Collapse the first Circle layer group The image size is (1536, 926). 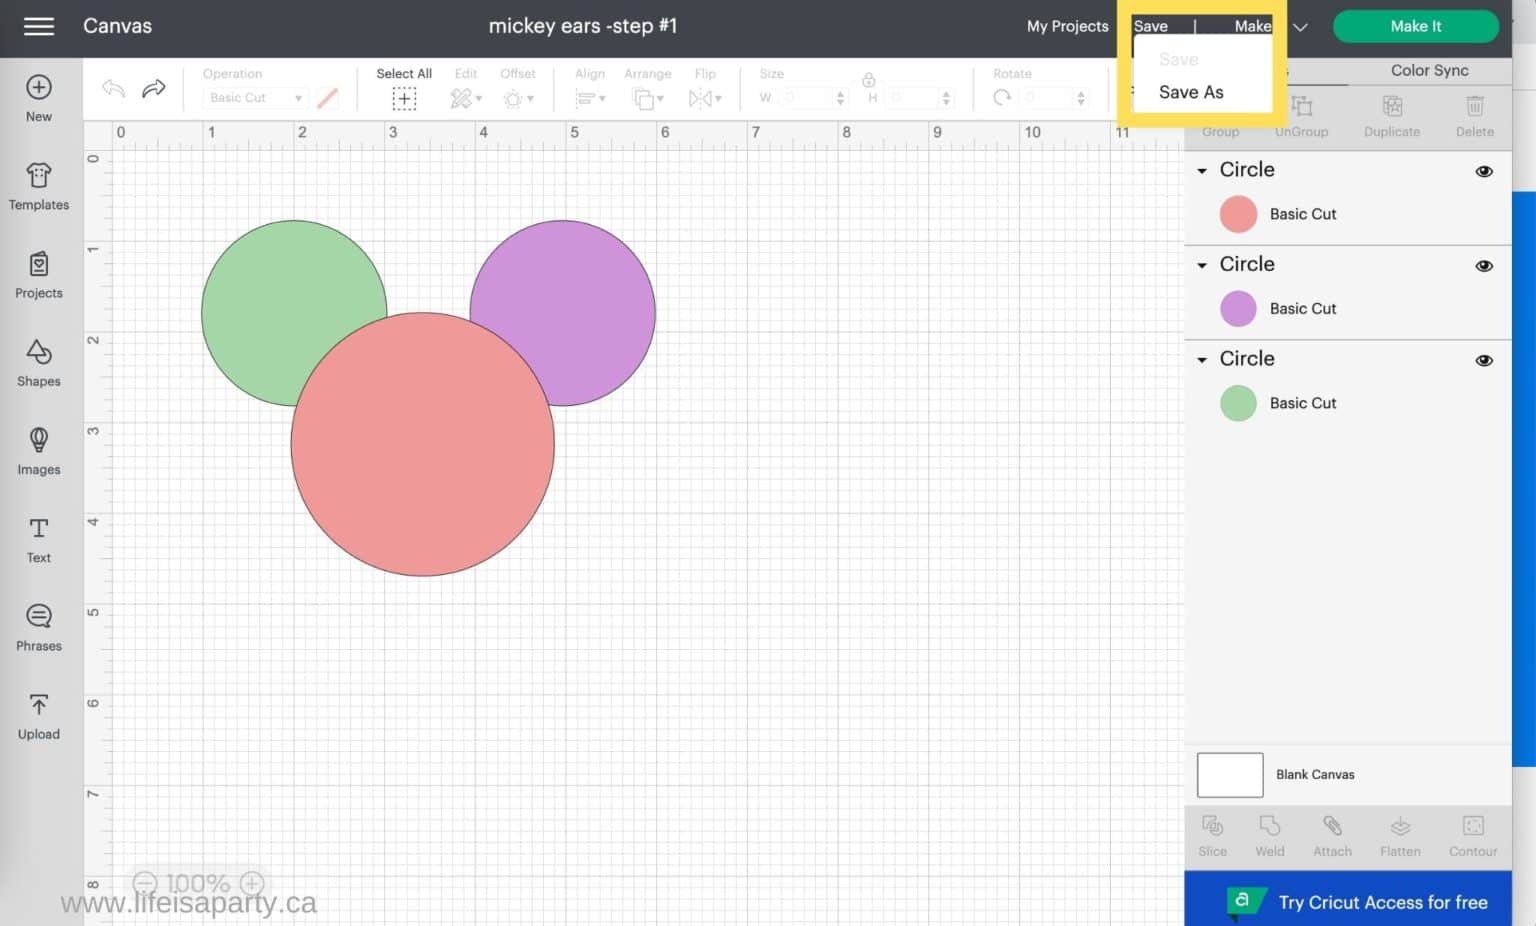(x=1202, y=171)
